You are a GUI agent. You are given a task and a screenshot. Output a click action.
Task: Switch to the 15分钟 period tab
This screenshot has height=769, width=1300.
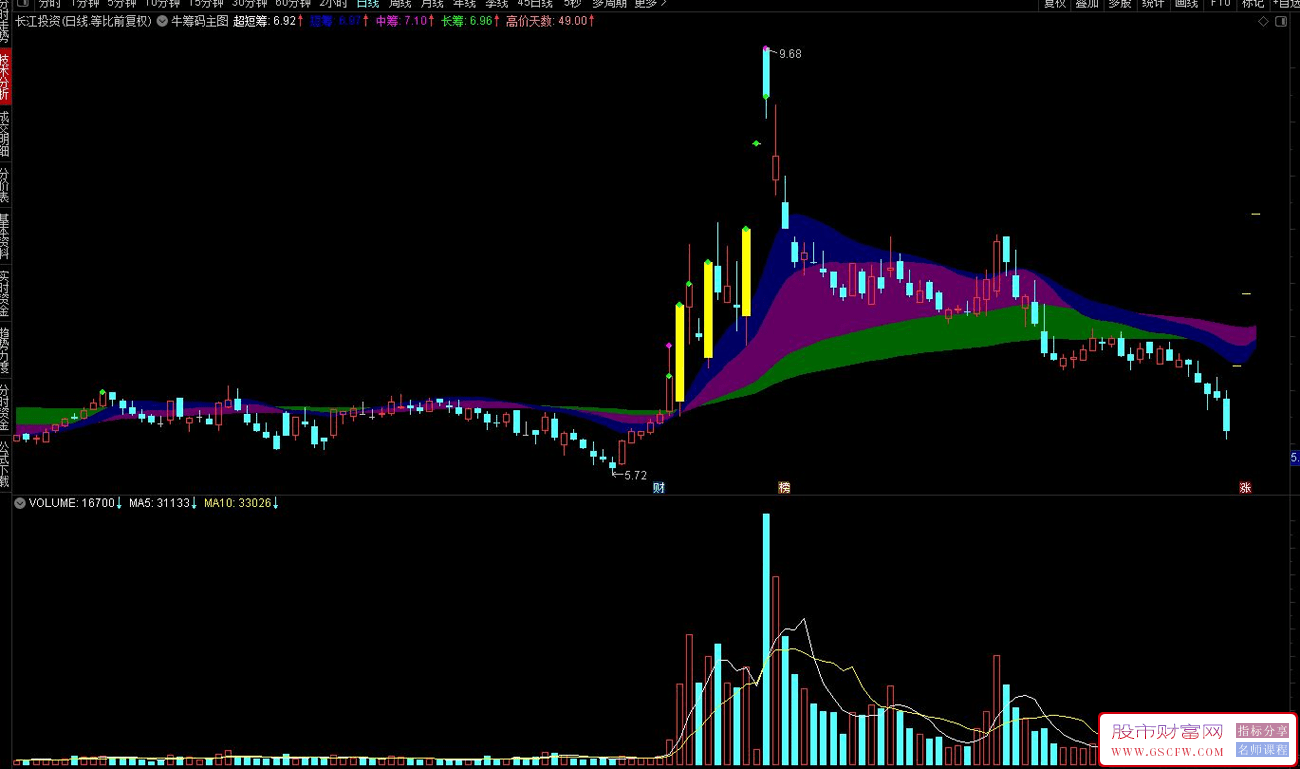coord(207,3)
